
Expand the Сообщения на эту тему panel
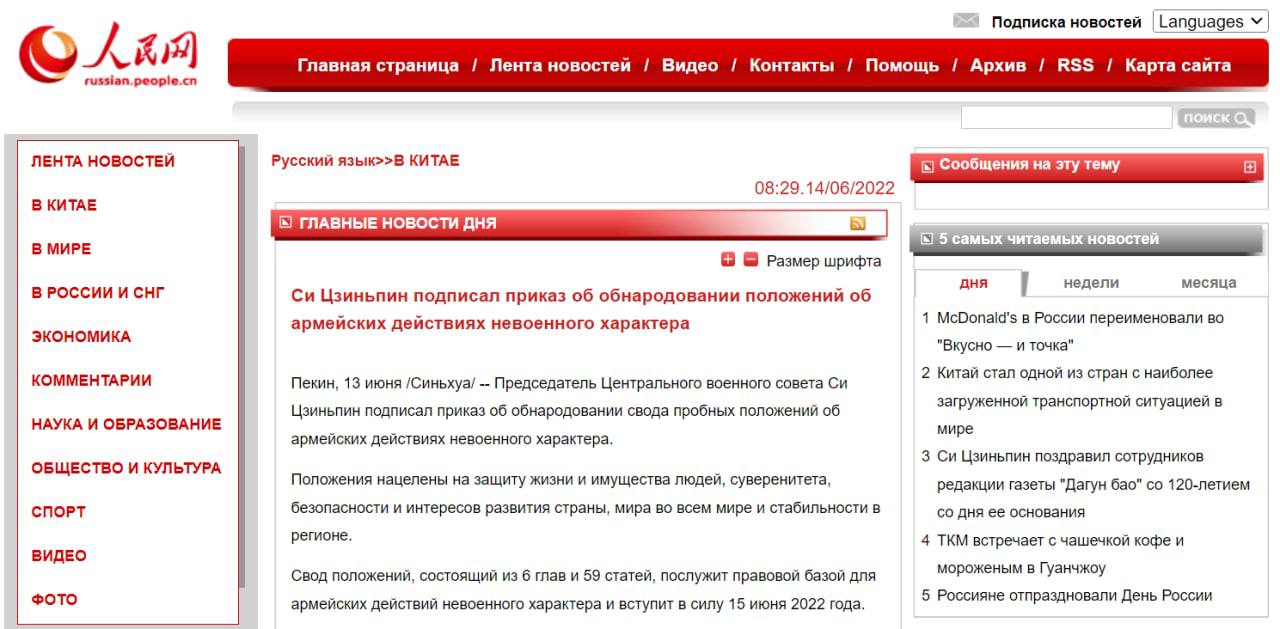pos(1249,167)
